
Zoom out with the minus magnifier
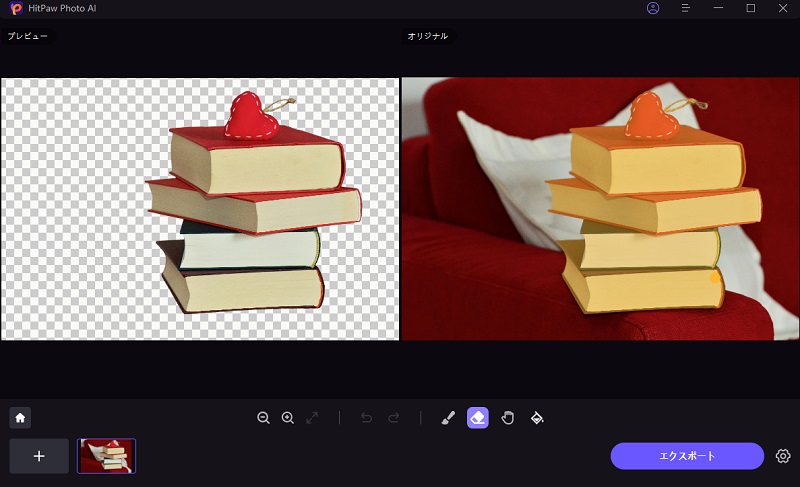click(263, 418)
